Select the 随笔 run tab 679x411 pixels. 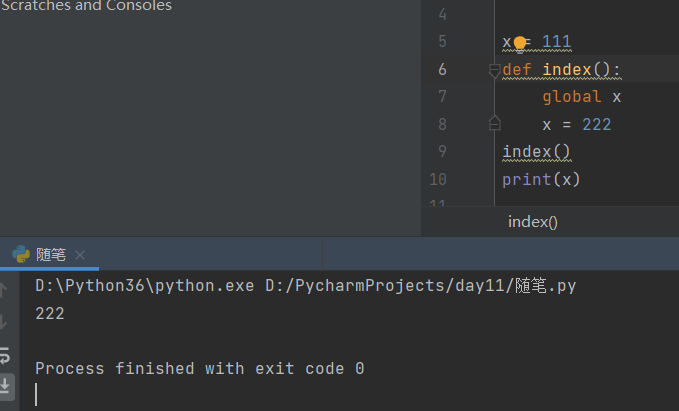[51, 255]
